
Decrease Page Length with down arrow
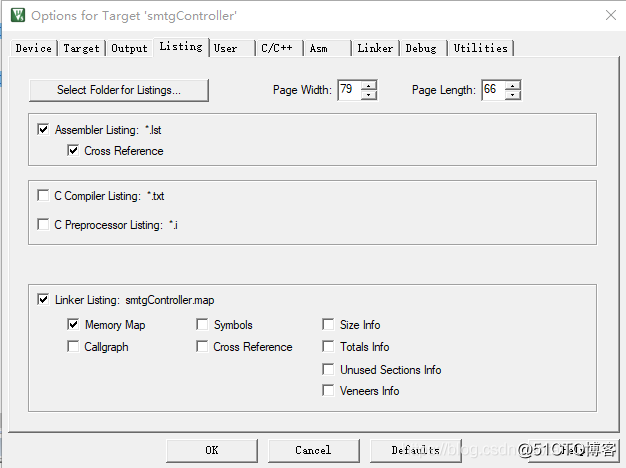click(513, 95)
